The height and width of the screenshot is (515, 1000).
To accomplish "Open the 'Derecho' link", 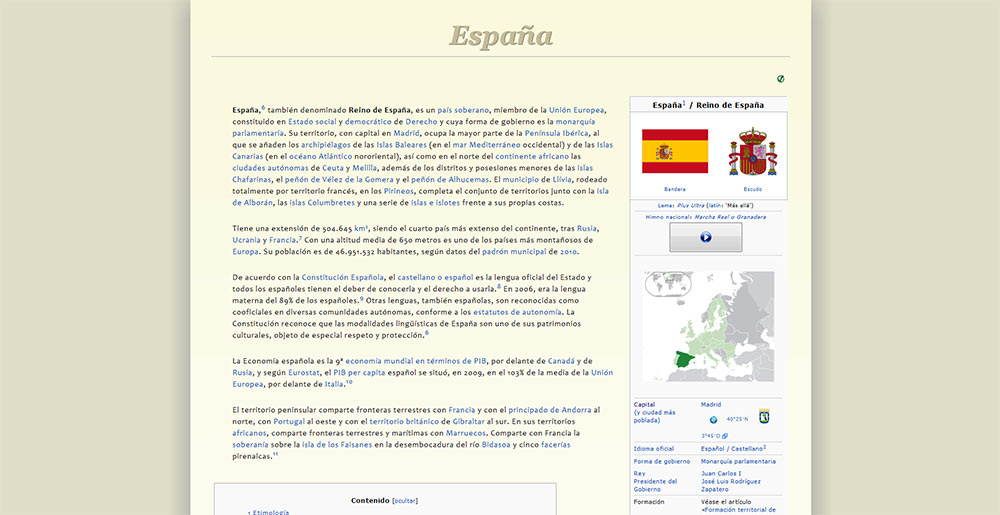I will click(x=422, y=121).
